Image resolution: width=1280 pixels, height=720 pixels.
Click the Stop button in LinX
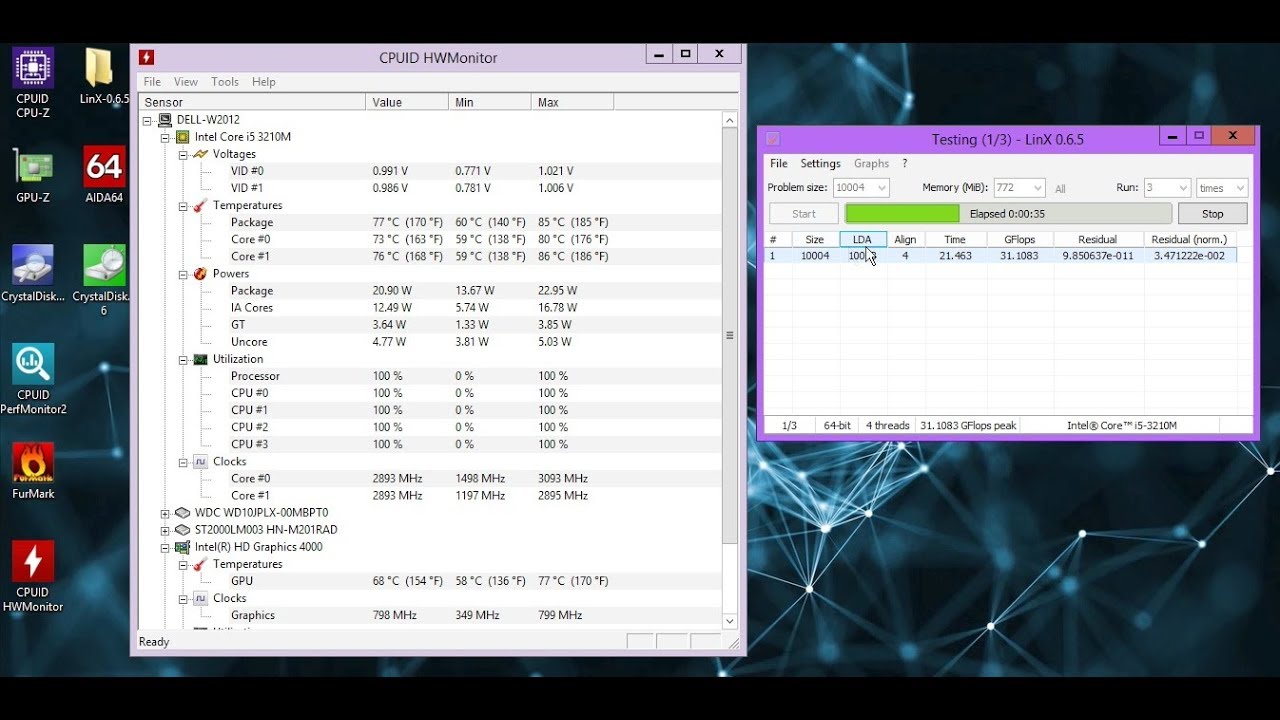point(1212,213)
